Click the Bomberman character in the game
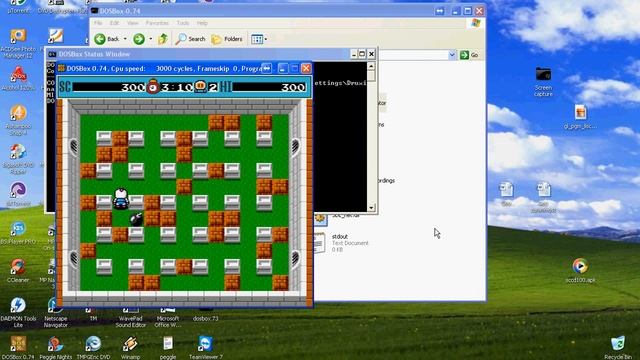The height and width of the screenshot is (360, 640). click(121, 198)
